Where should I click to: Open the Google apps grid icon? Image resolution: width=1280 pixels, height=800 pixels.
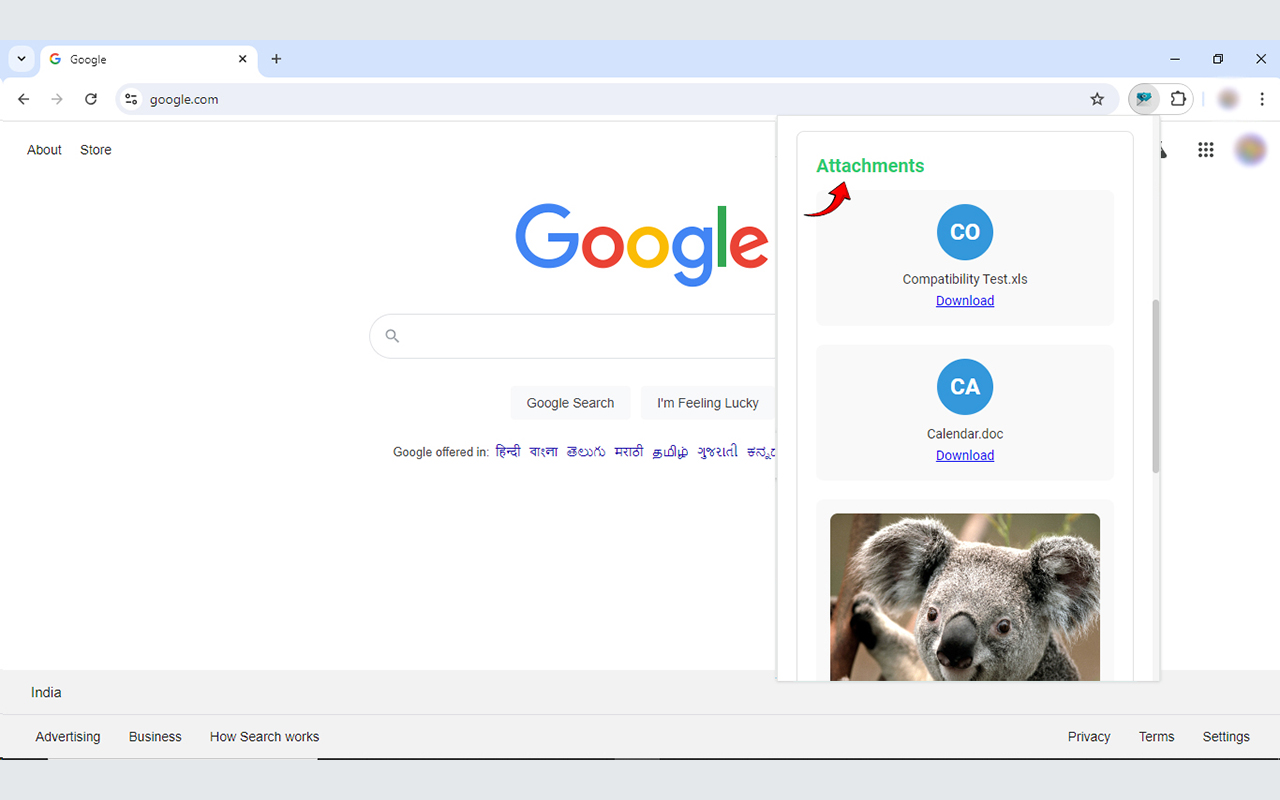pyautogui.click(x=1205, y=149)
